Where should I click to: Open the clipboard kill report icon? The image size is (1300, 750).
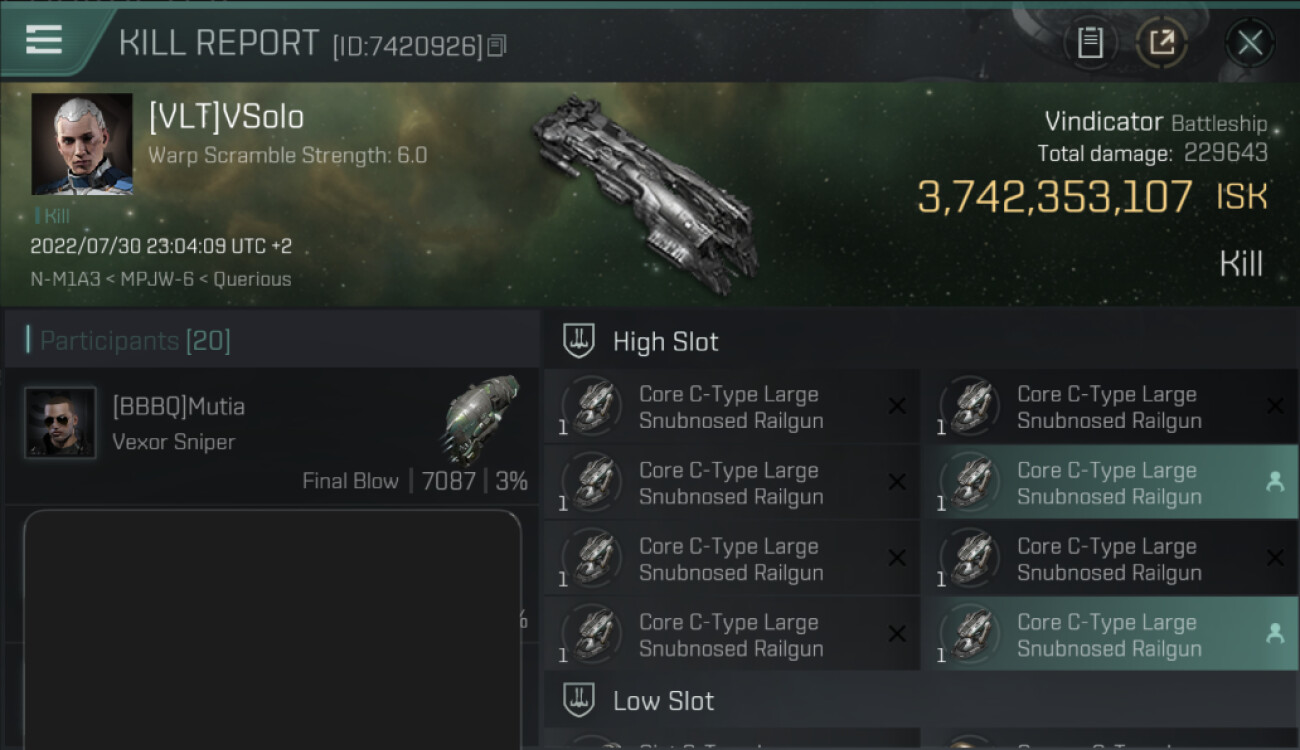(x=1089, y=43)
